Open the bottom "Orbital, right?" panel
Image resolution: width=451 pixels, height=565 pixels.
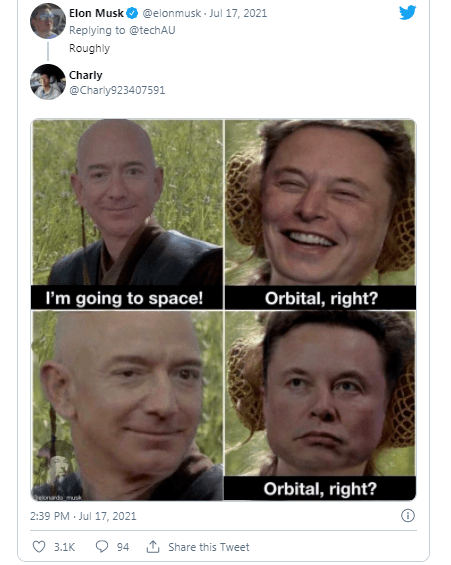pos(320,406)
